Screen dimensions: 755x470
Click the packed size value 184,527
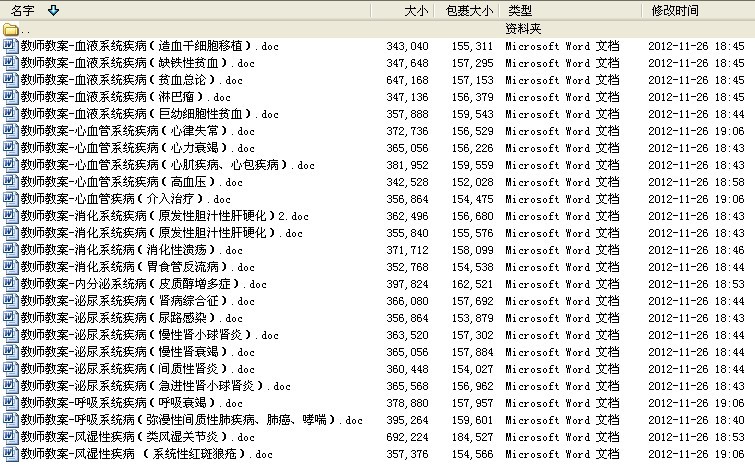click(x=472, y=437)
